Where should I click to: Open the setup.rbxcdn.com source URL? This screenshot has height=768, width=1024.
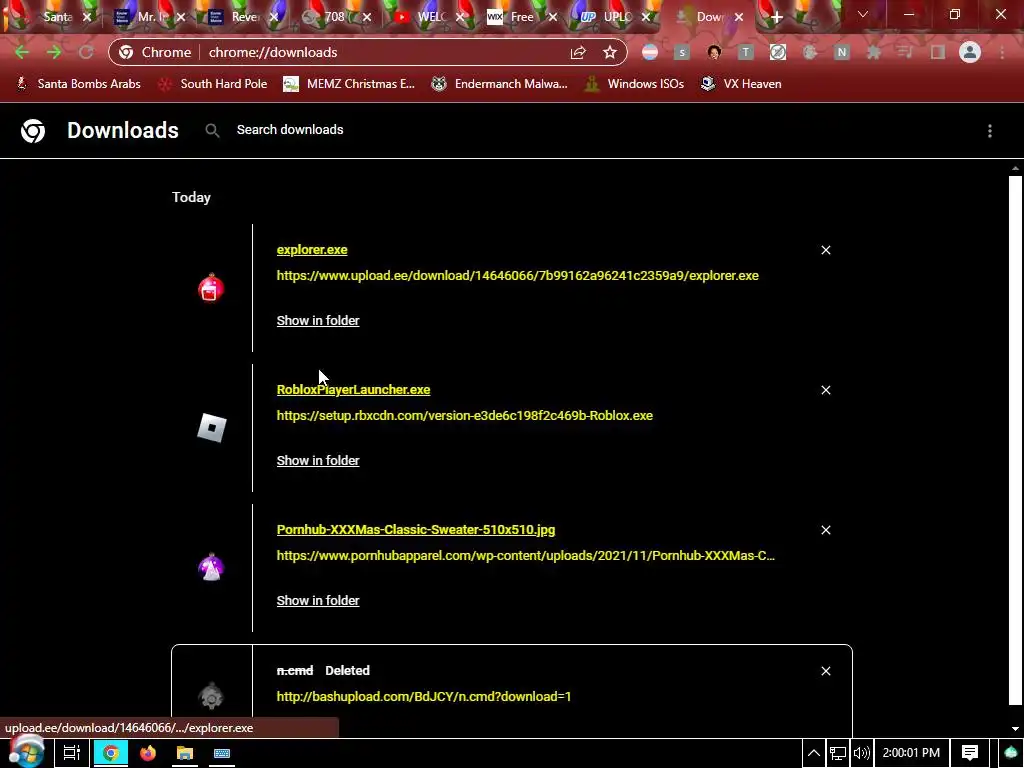(x=464, y=415)
